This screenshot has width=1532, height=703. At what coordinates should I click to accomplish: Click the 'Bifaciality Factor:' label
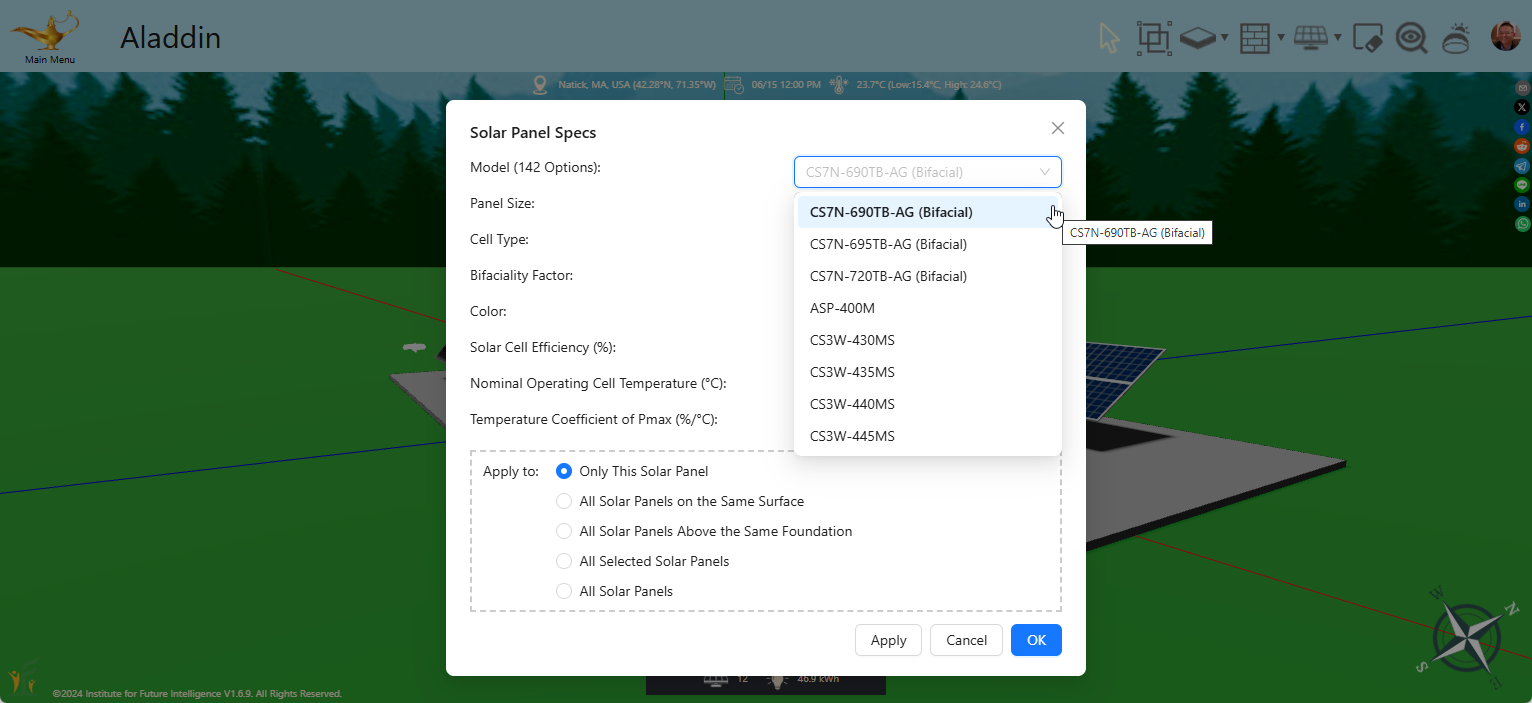point(521,275)
